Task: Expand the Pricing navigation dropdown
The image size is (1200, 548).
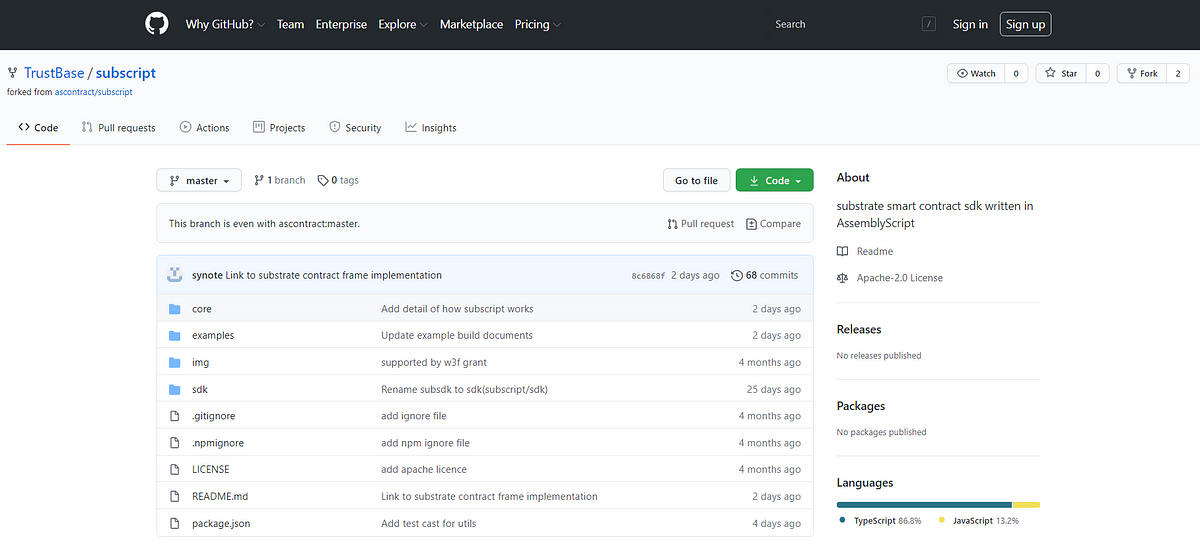Action: coord(538,24)
